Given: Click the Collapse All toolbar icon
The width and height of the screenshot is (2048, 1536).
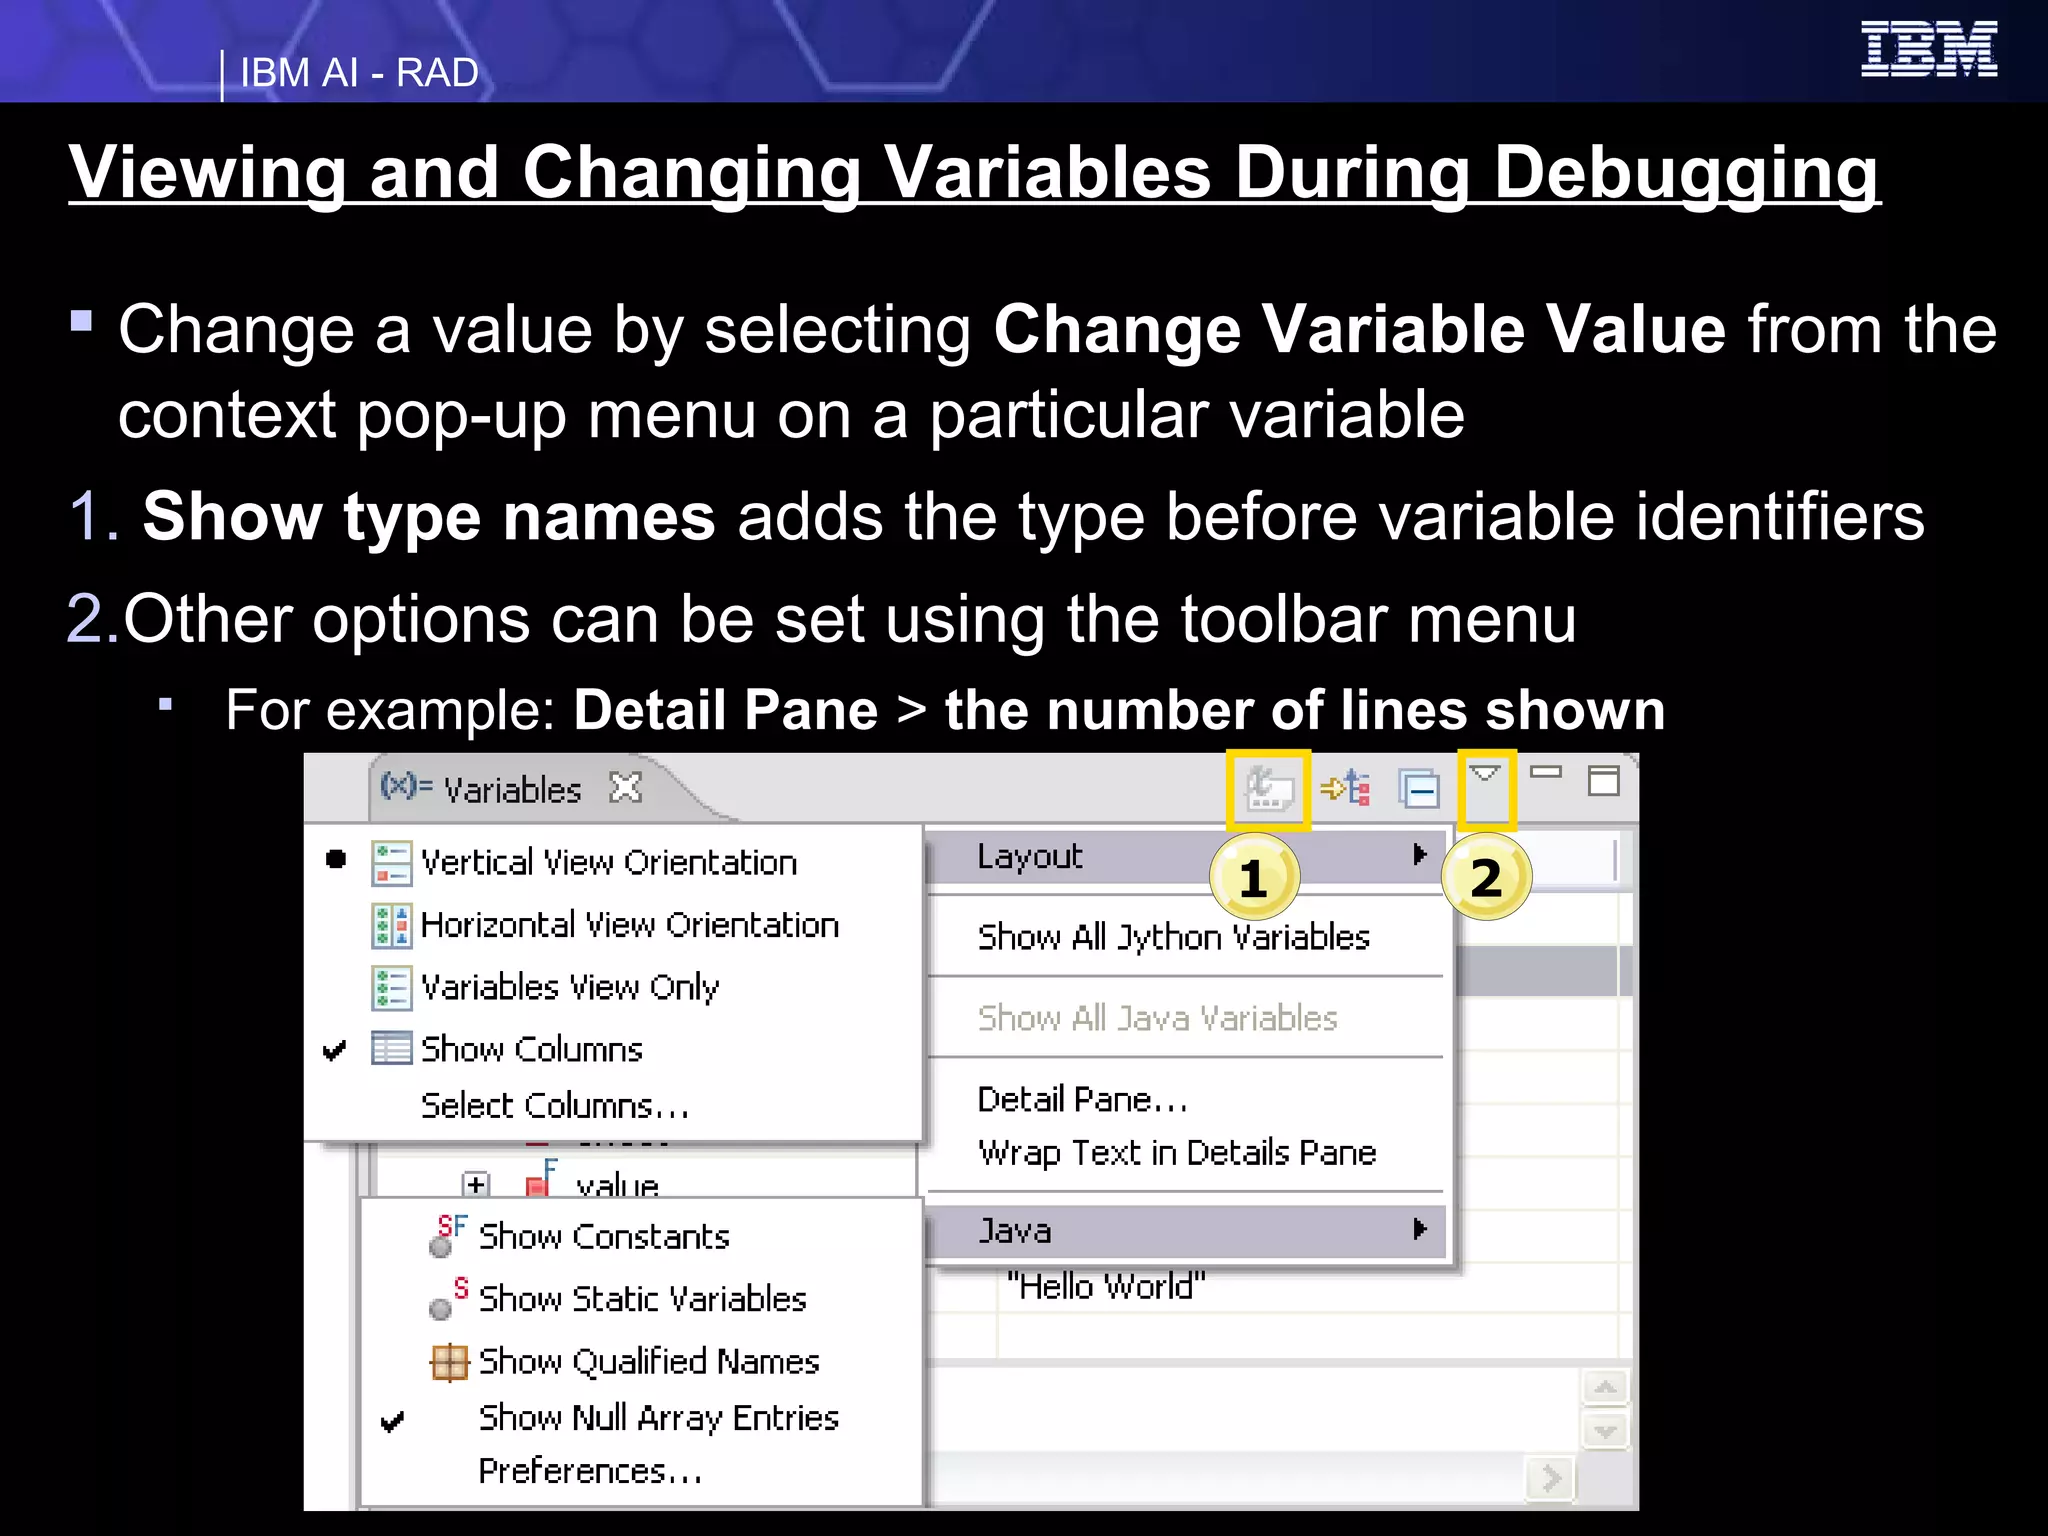Looking at the screenshot, I should point(1418,789).
